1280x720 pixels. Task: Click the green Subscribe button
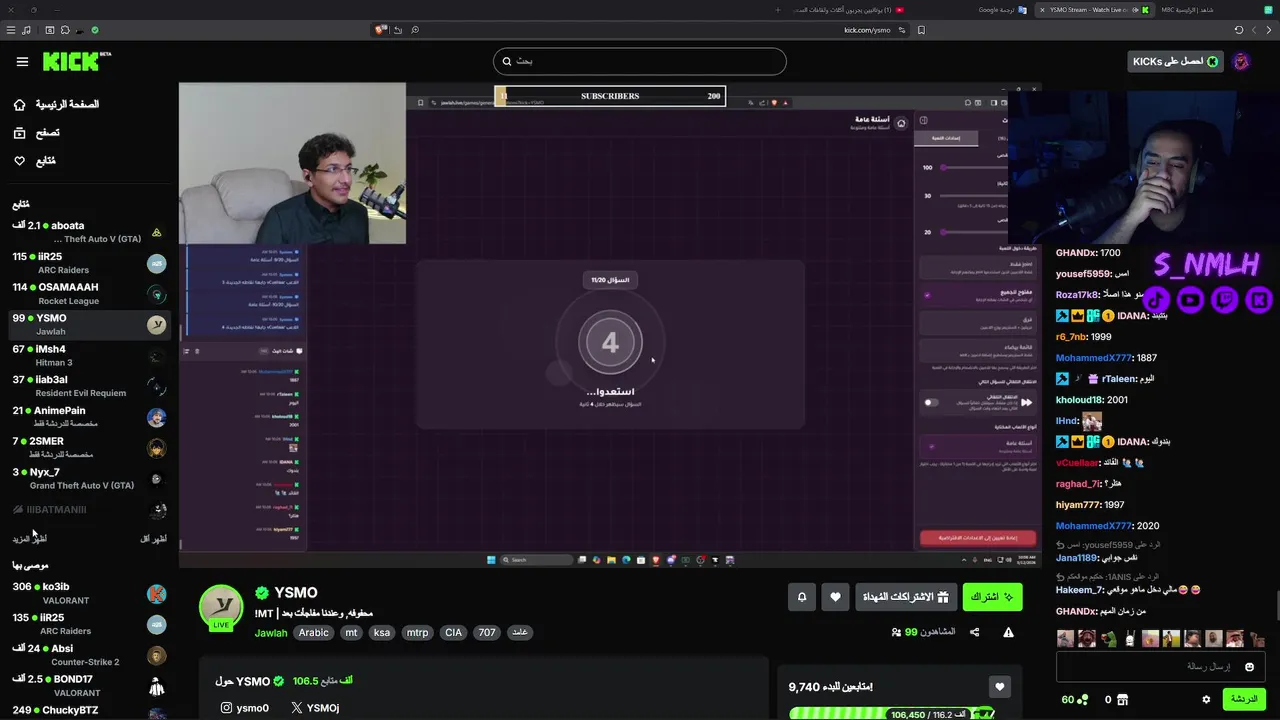click(x=992, y=597)
